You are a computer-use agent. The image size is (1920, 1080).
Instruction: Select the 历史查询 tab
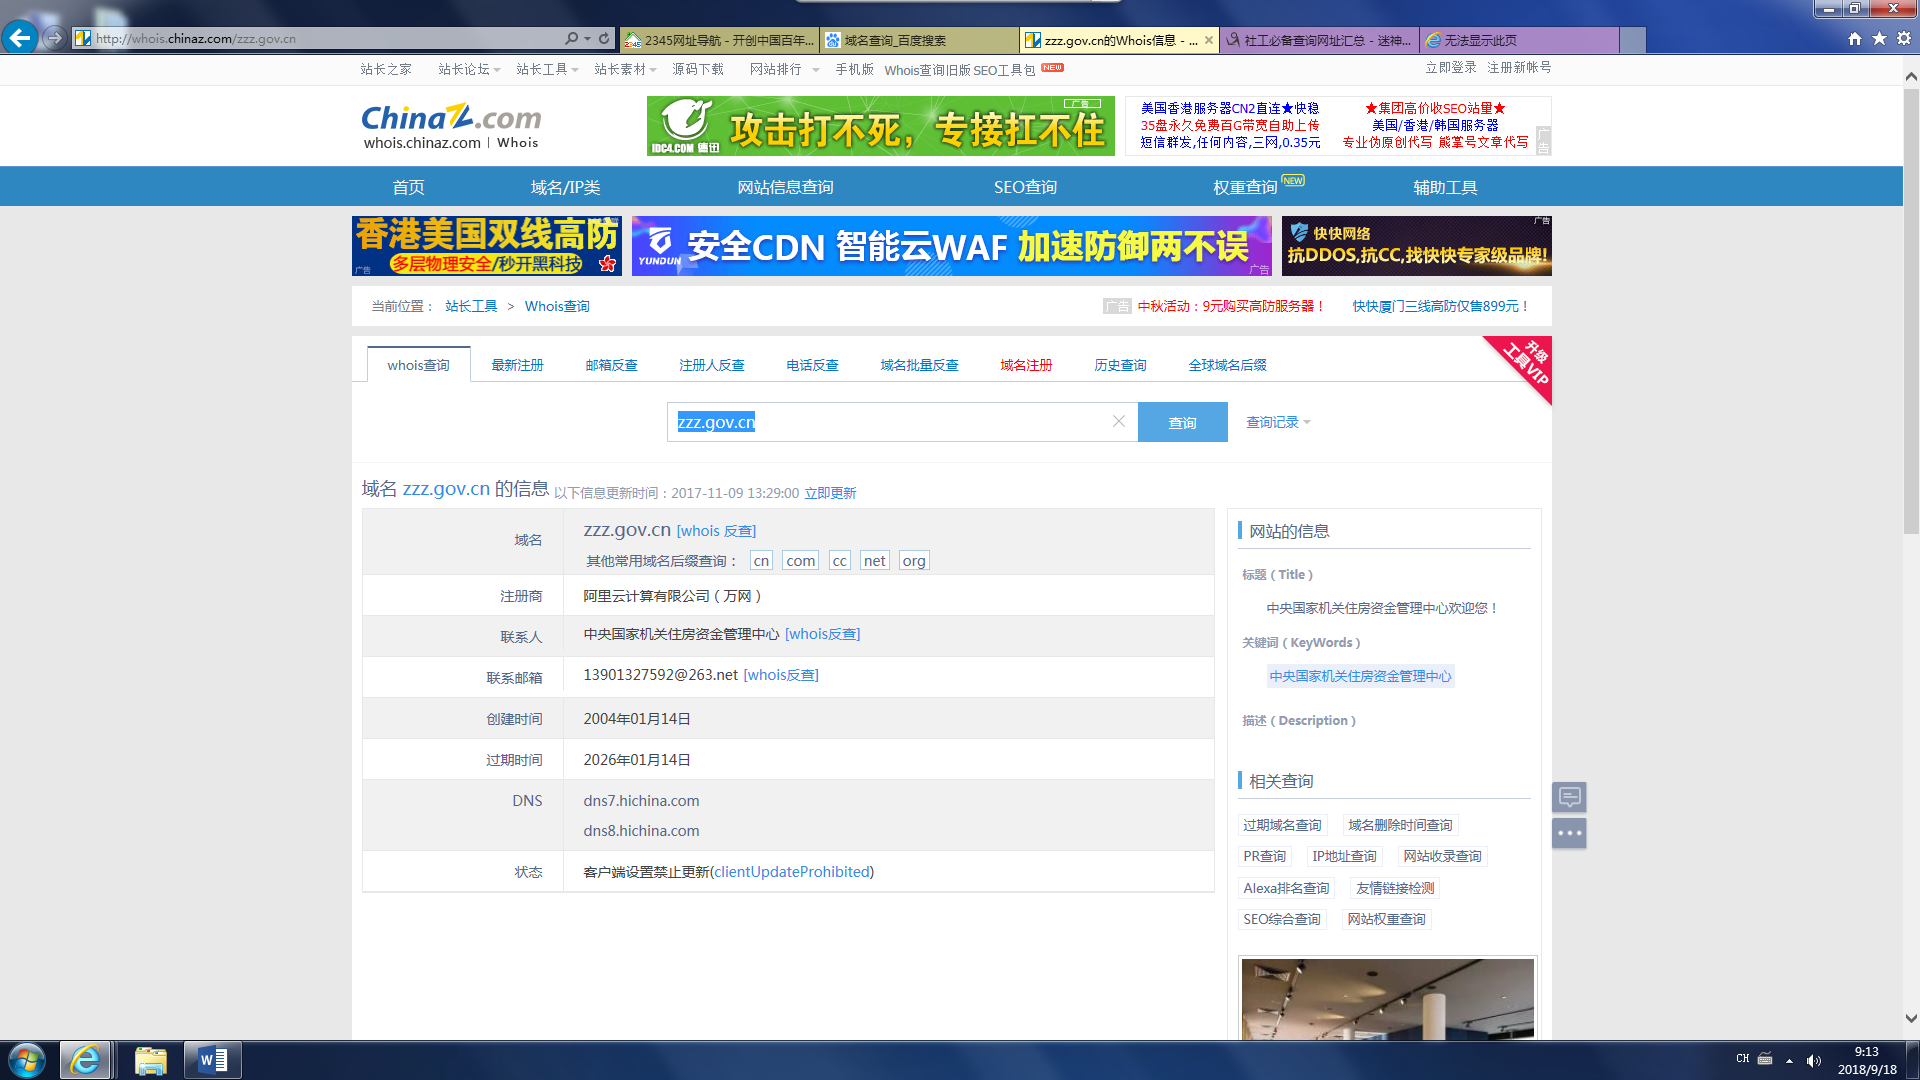click(1120, 365)
